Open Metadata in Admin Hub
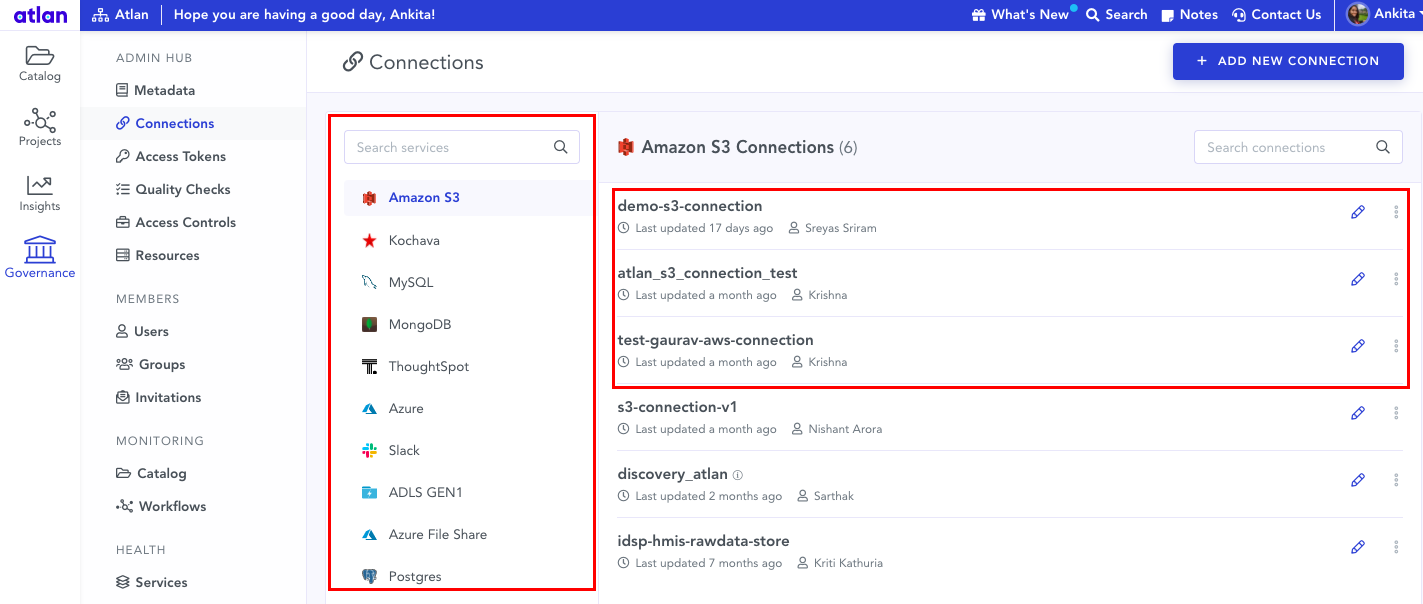 156,90
